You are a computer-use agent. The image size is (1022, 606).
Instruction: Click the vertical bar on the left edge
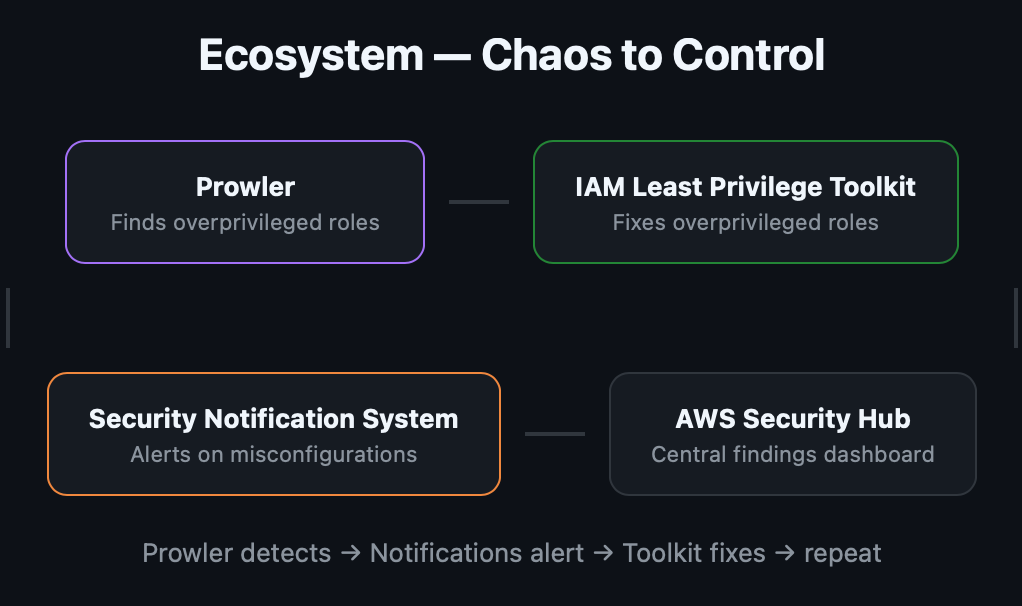point(8,318)
